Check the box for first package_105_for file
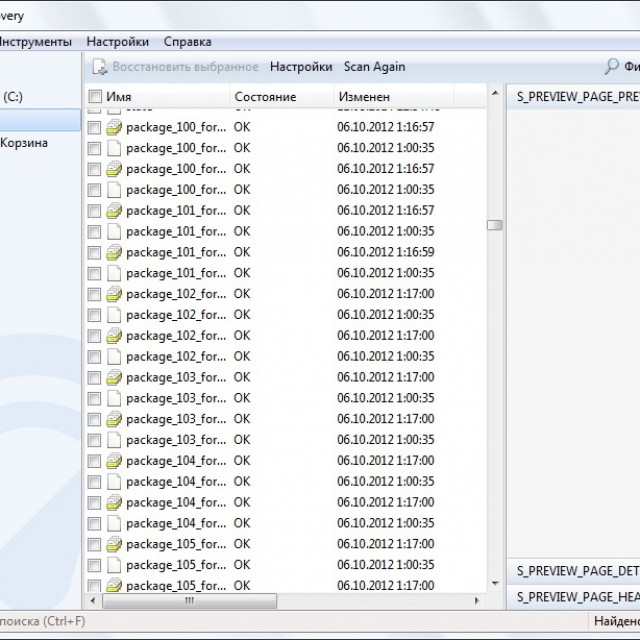 click(x=95, y=544)
